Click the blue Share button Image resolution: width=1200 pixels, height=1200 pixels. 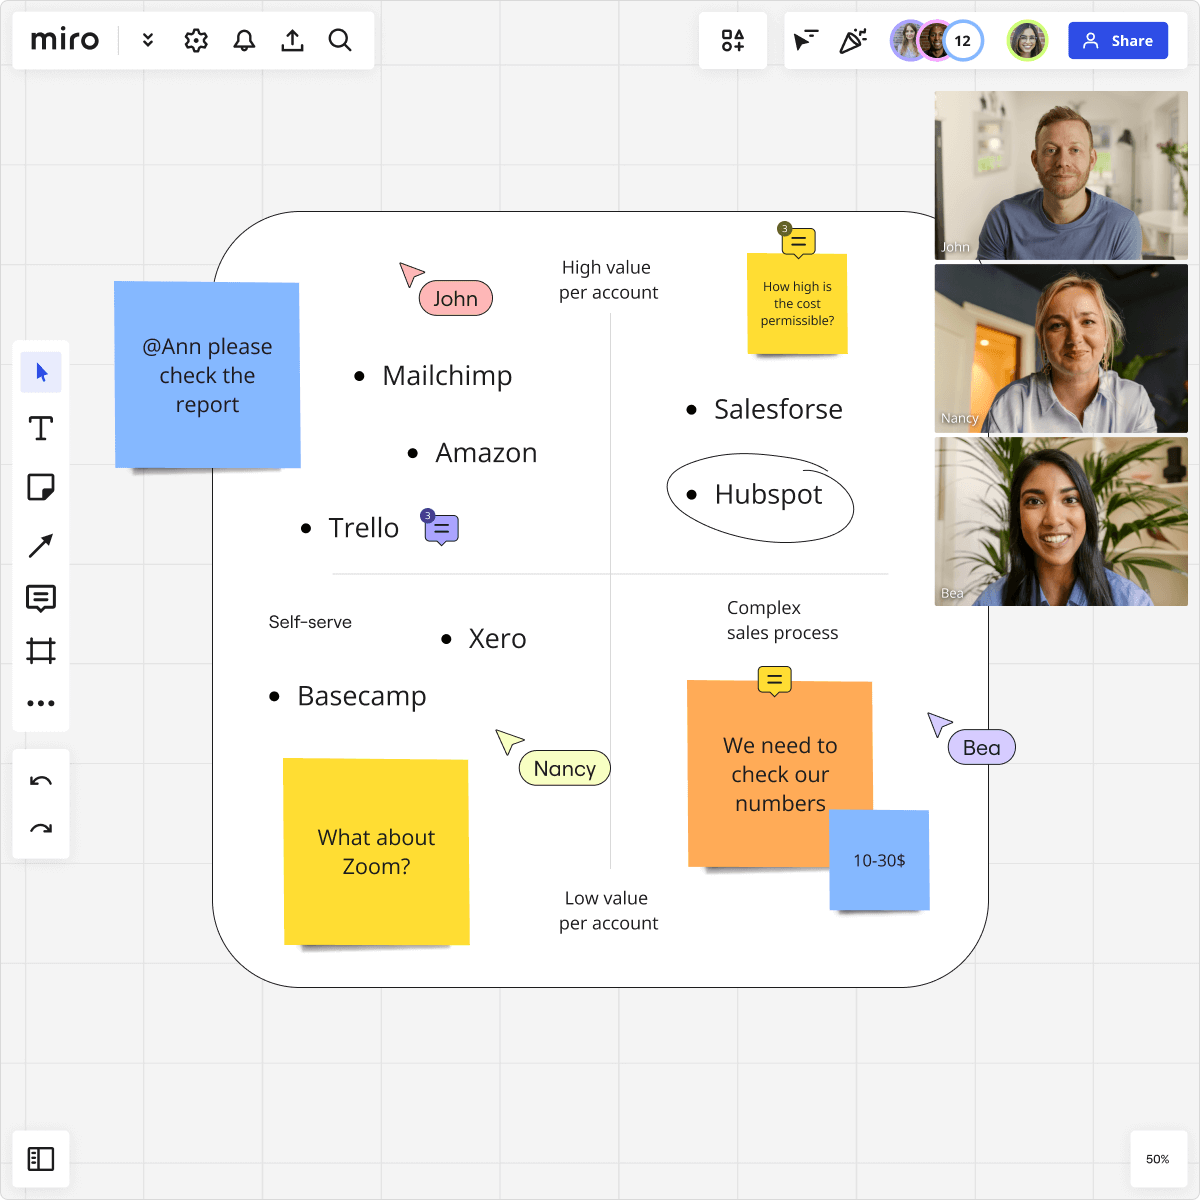[1118, 41]
